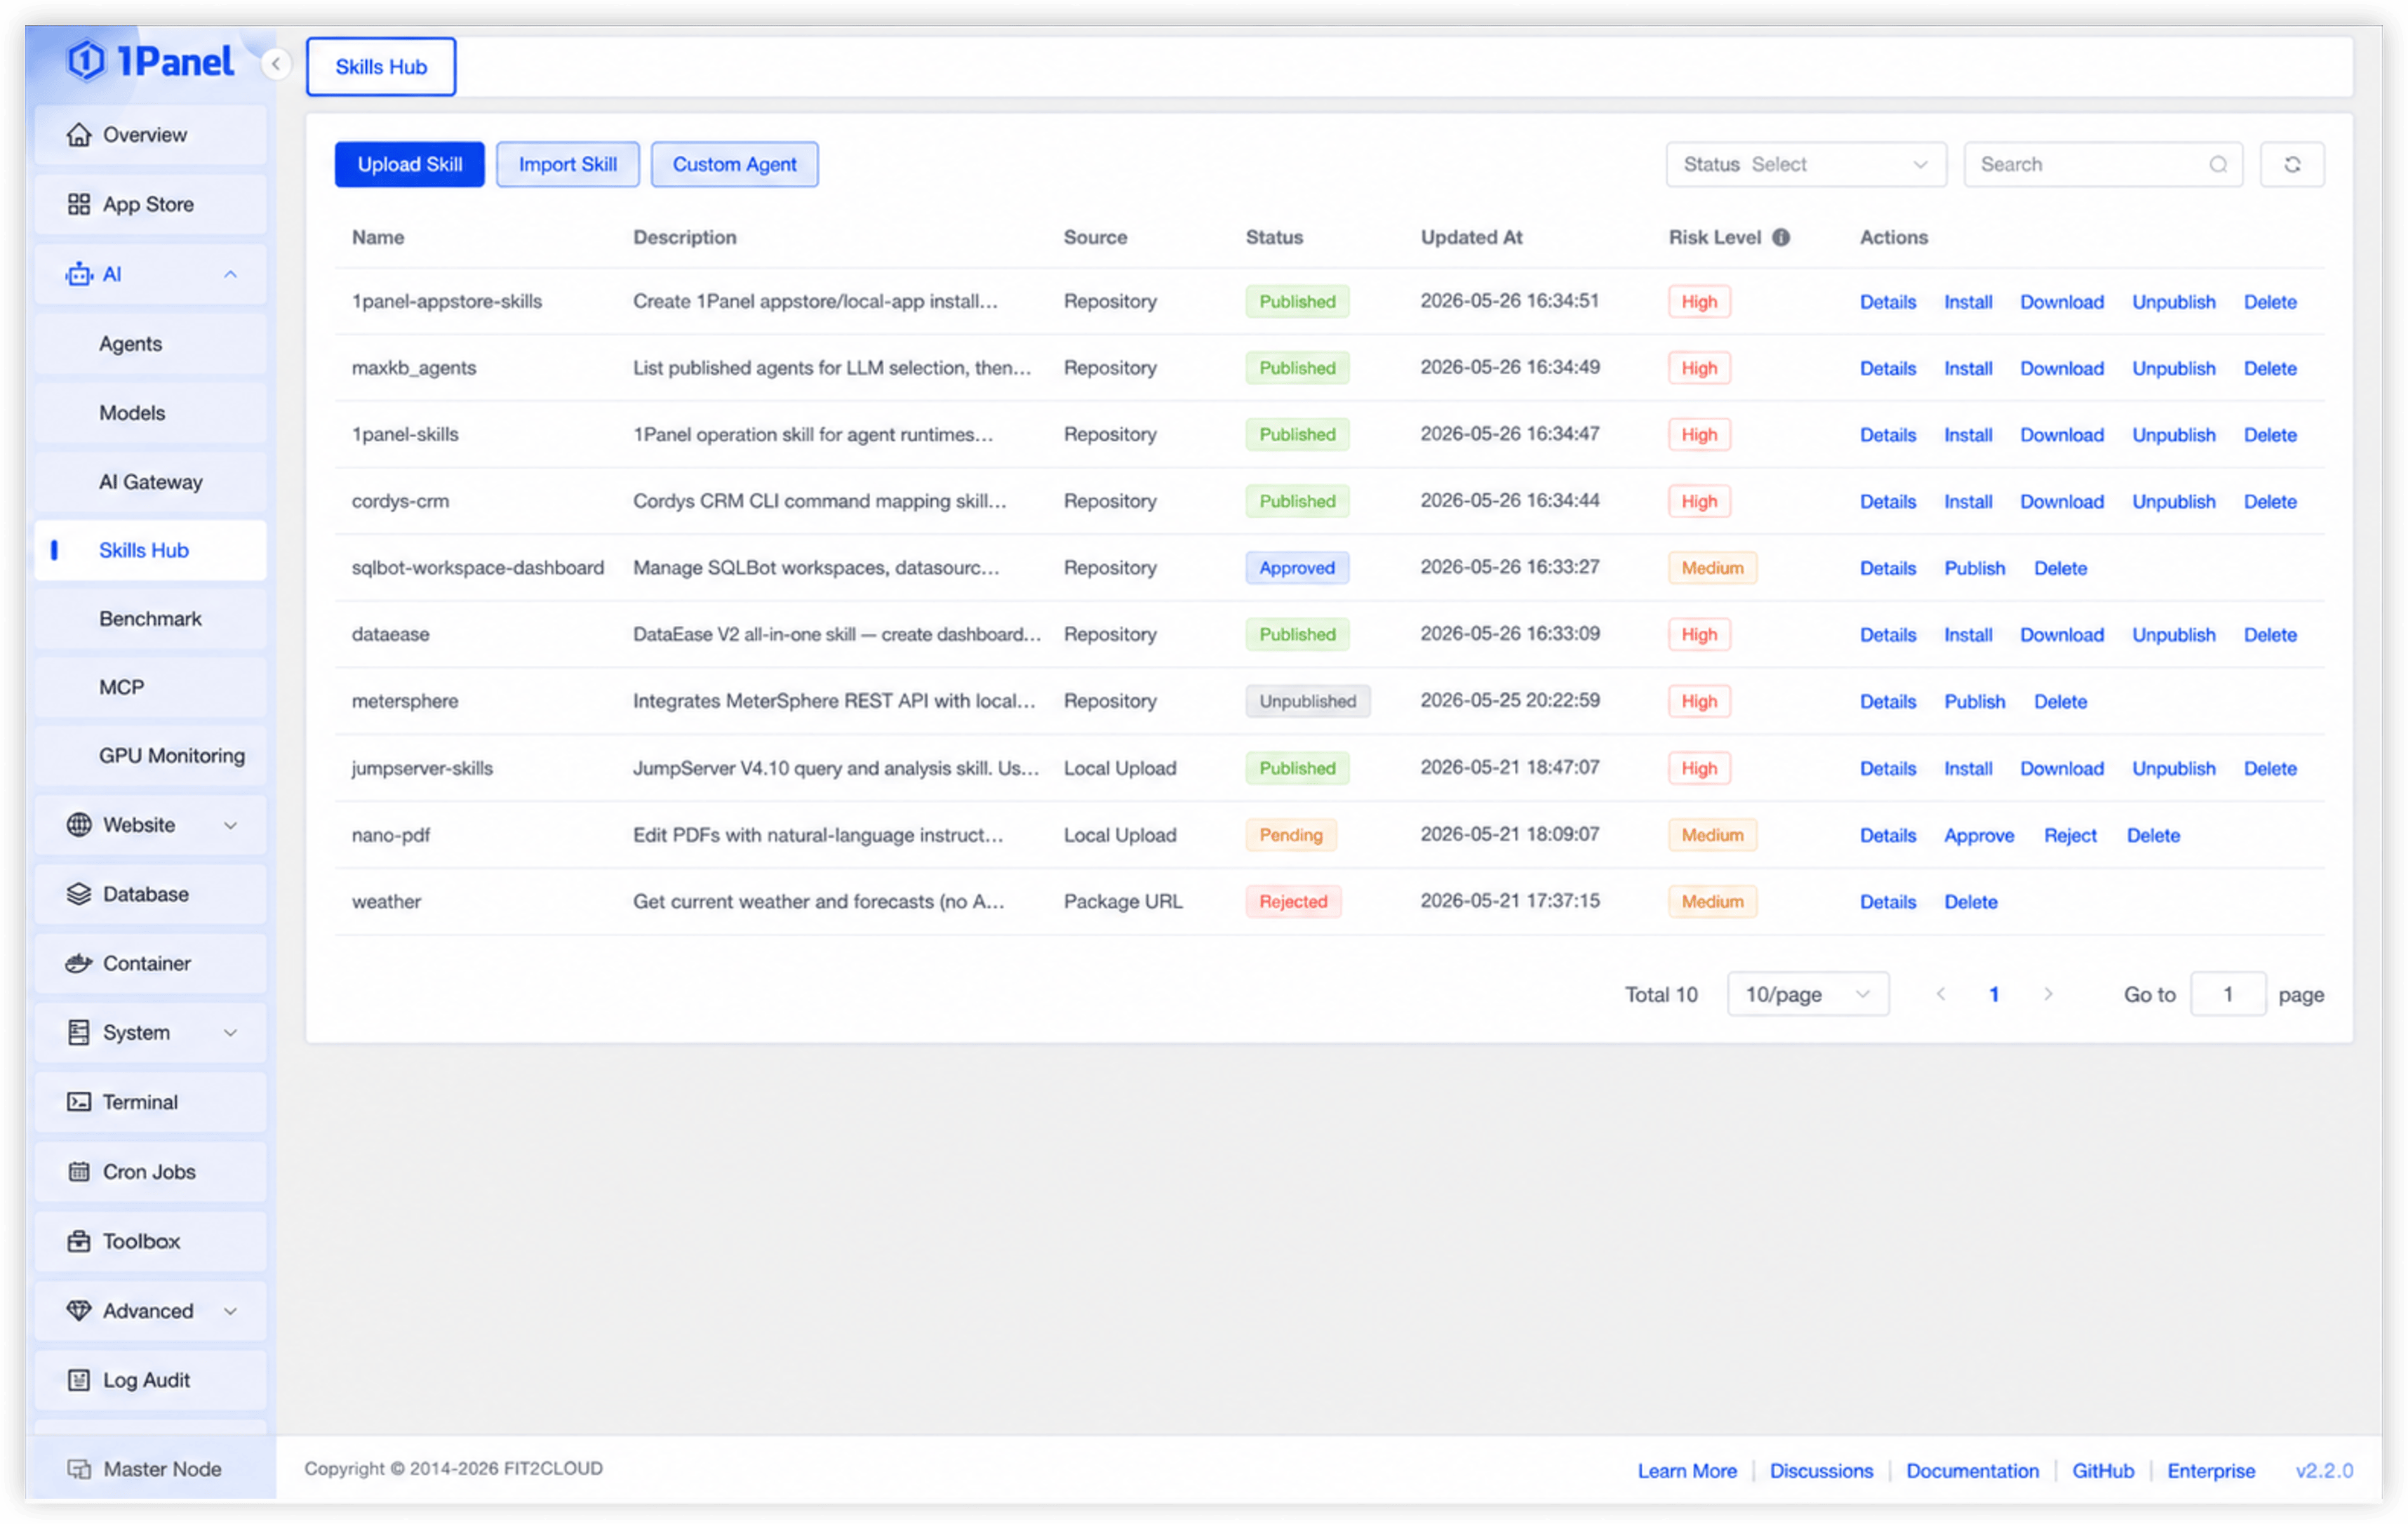Screen dimensions: 2408x1524
Task: Open the Documentation footer link
Action: click(x=1972, y=1470)
